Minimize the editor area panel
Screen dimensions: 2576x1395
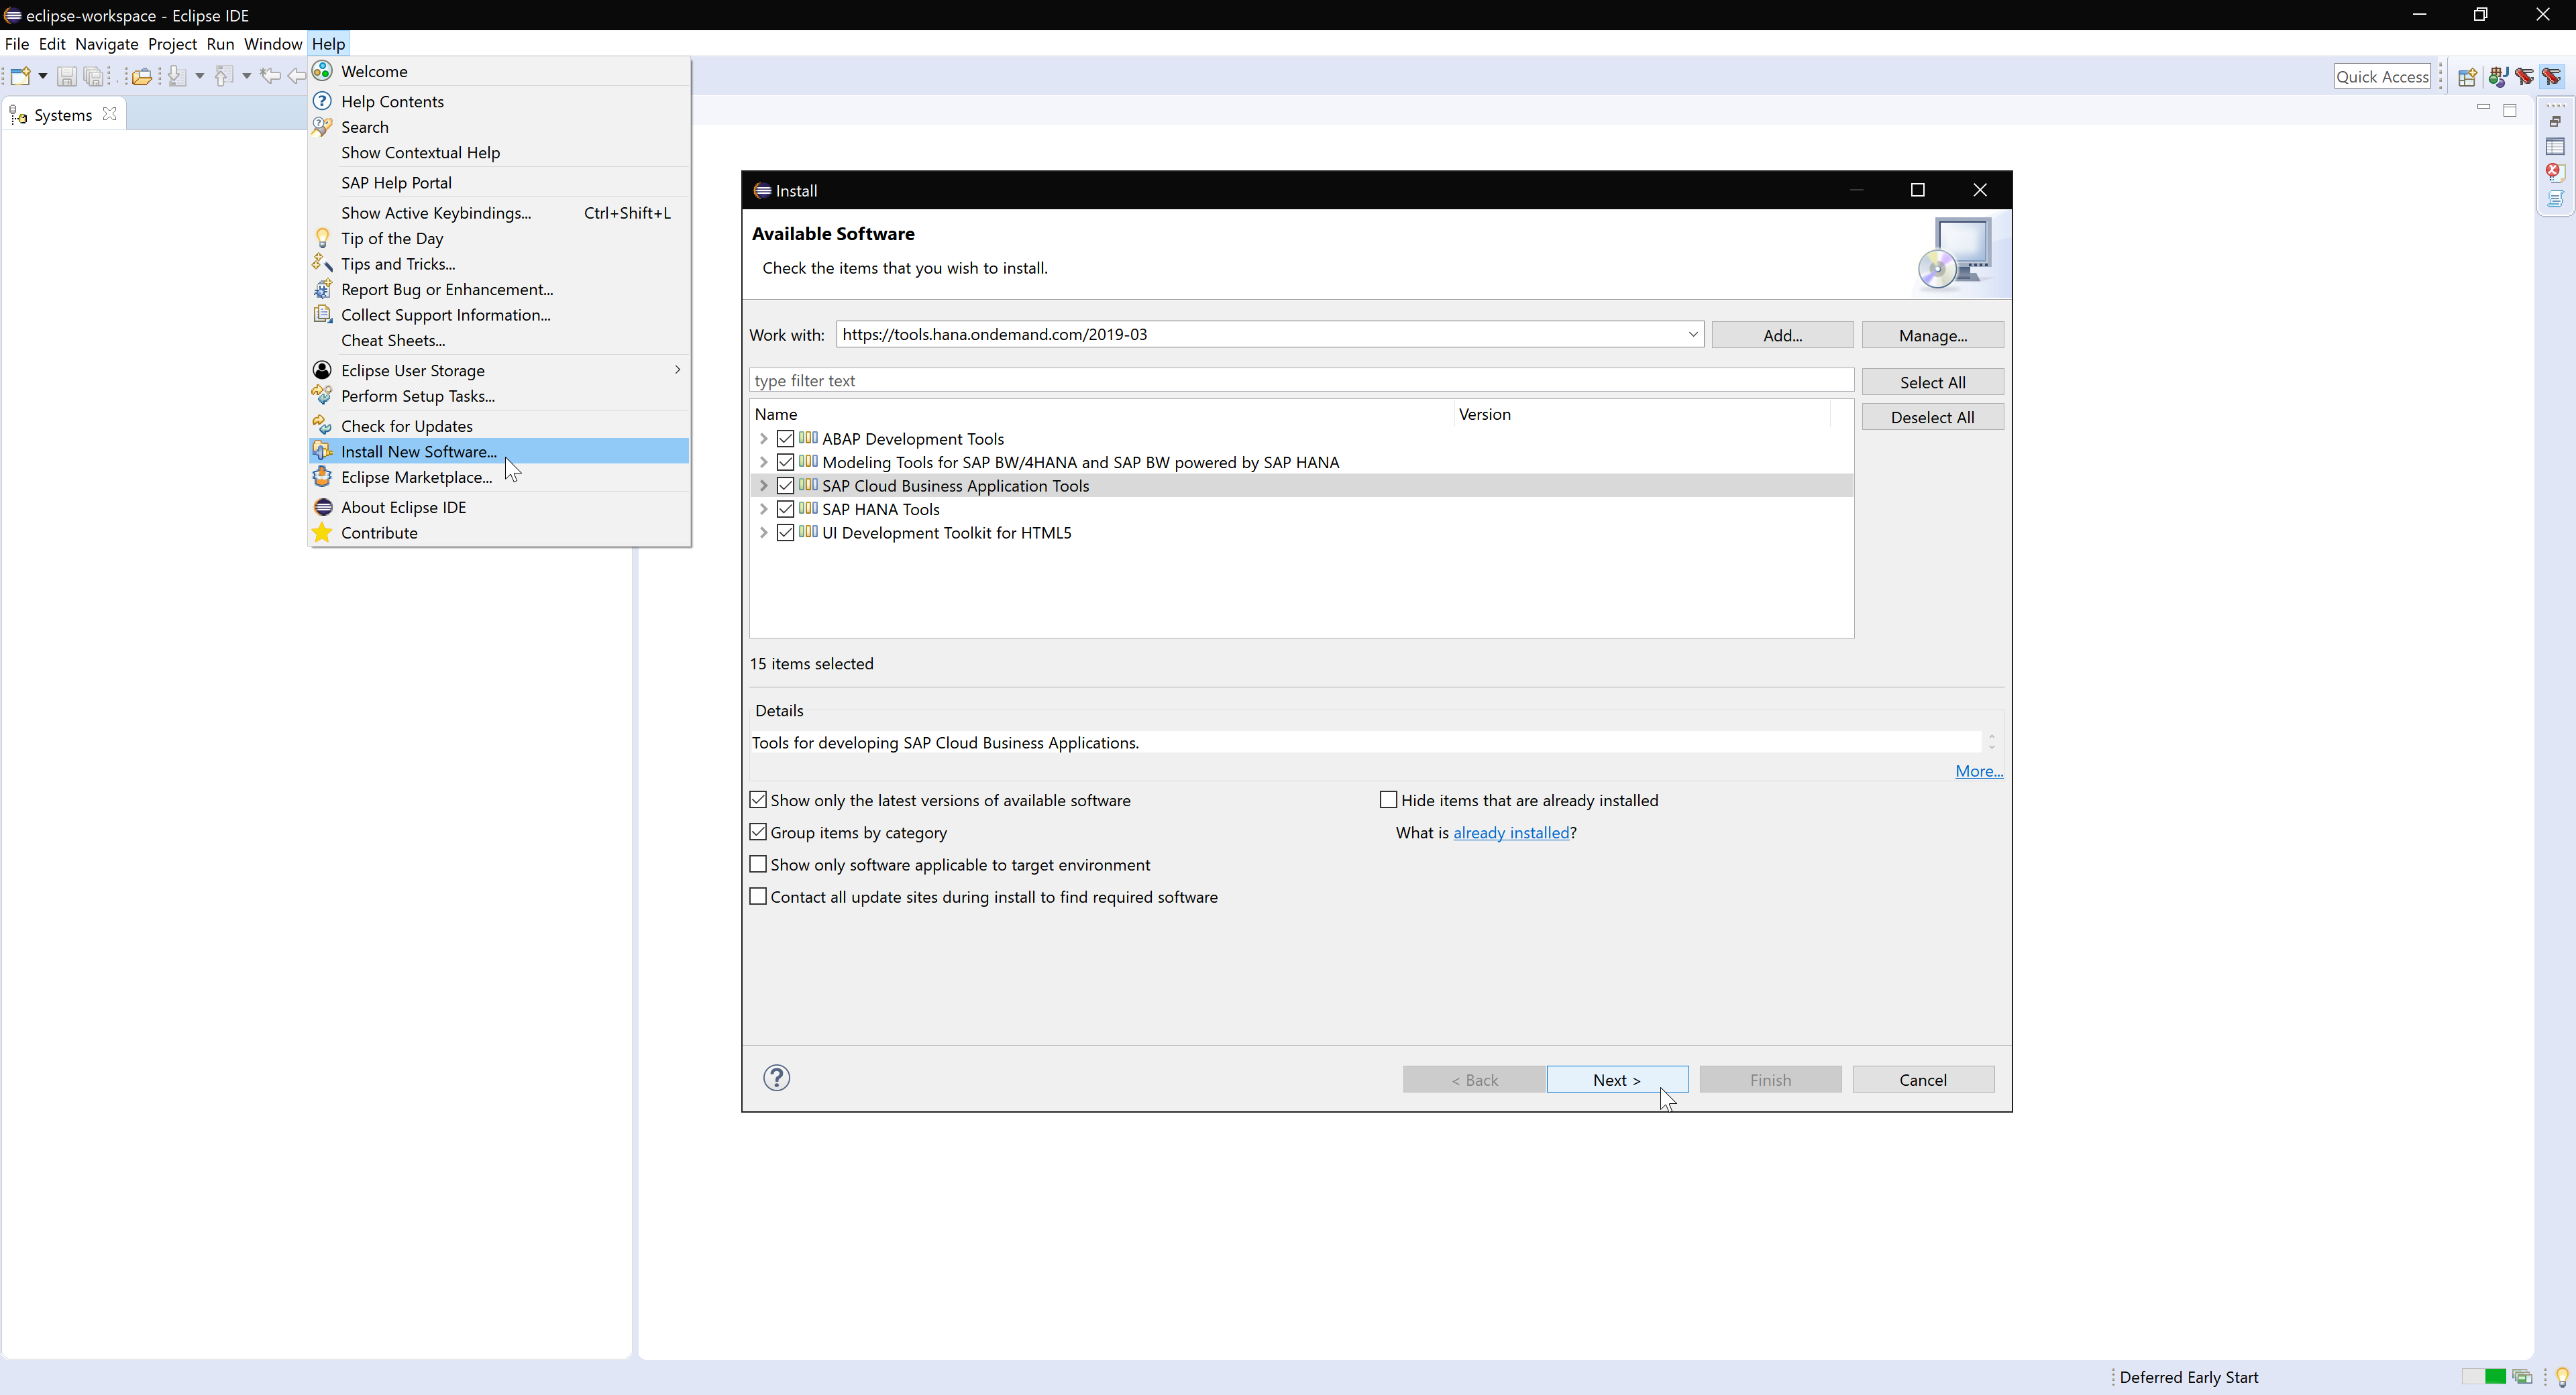pos(2483,108)
